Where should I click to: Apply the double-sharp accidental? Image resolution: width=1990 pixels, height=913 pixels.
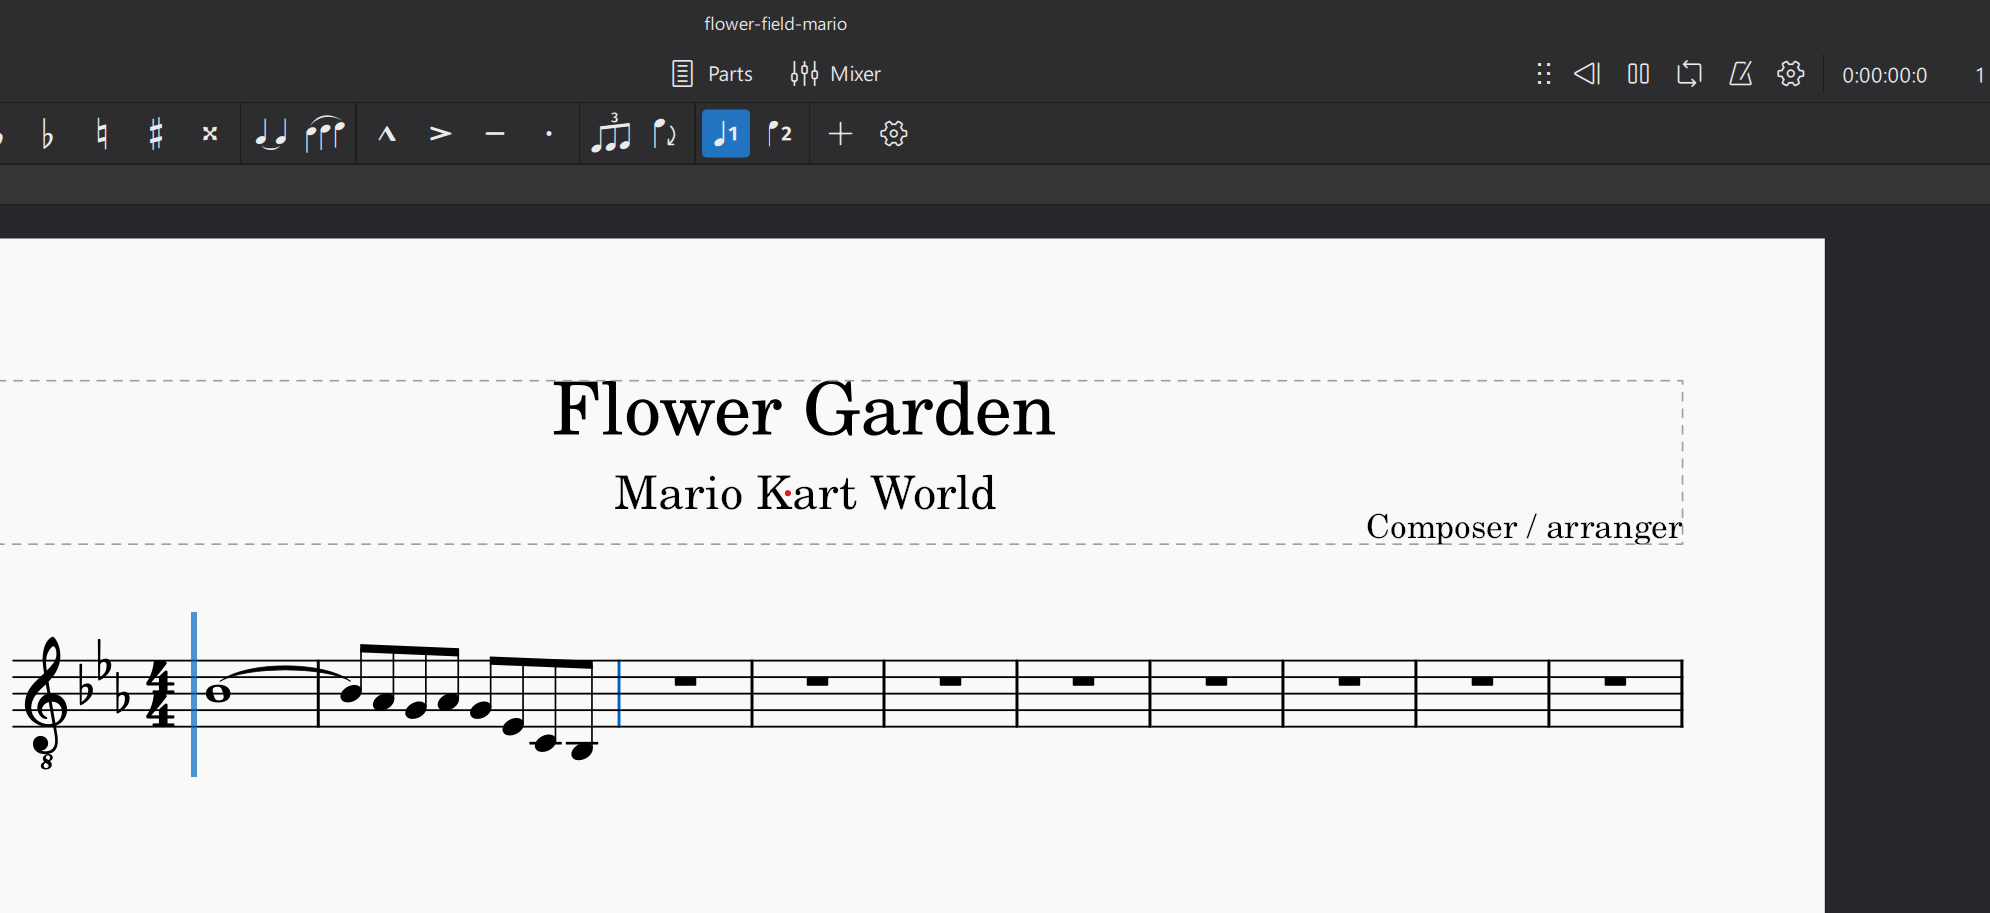[209, 133]
